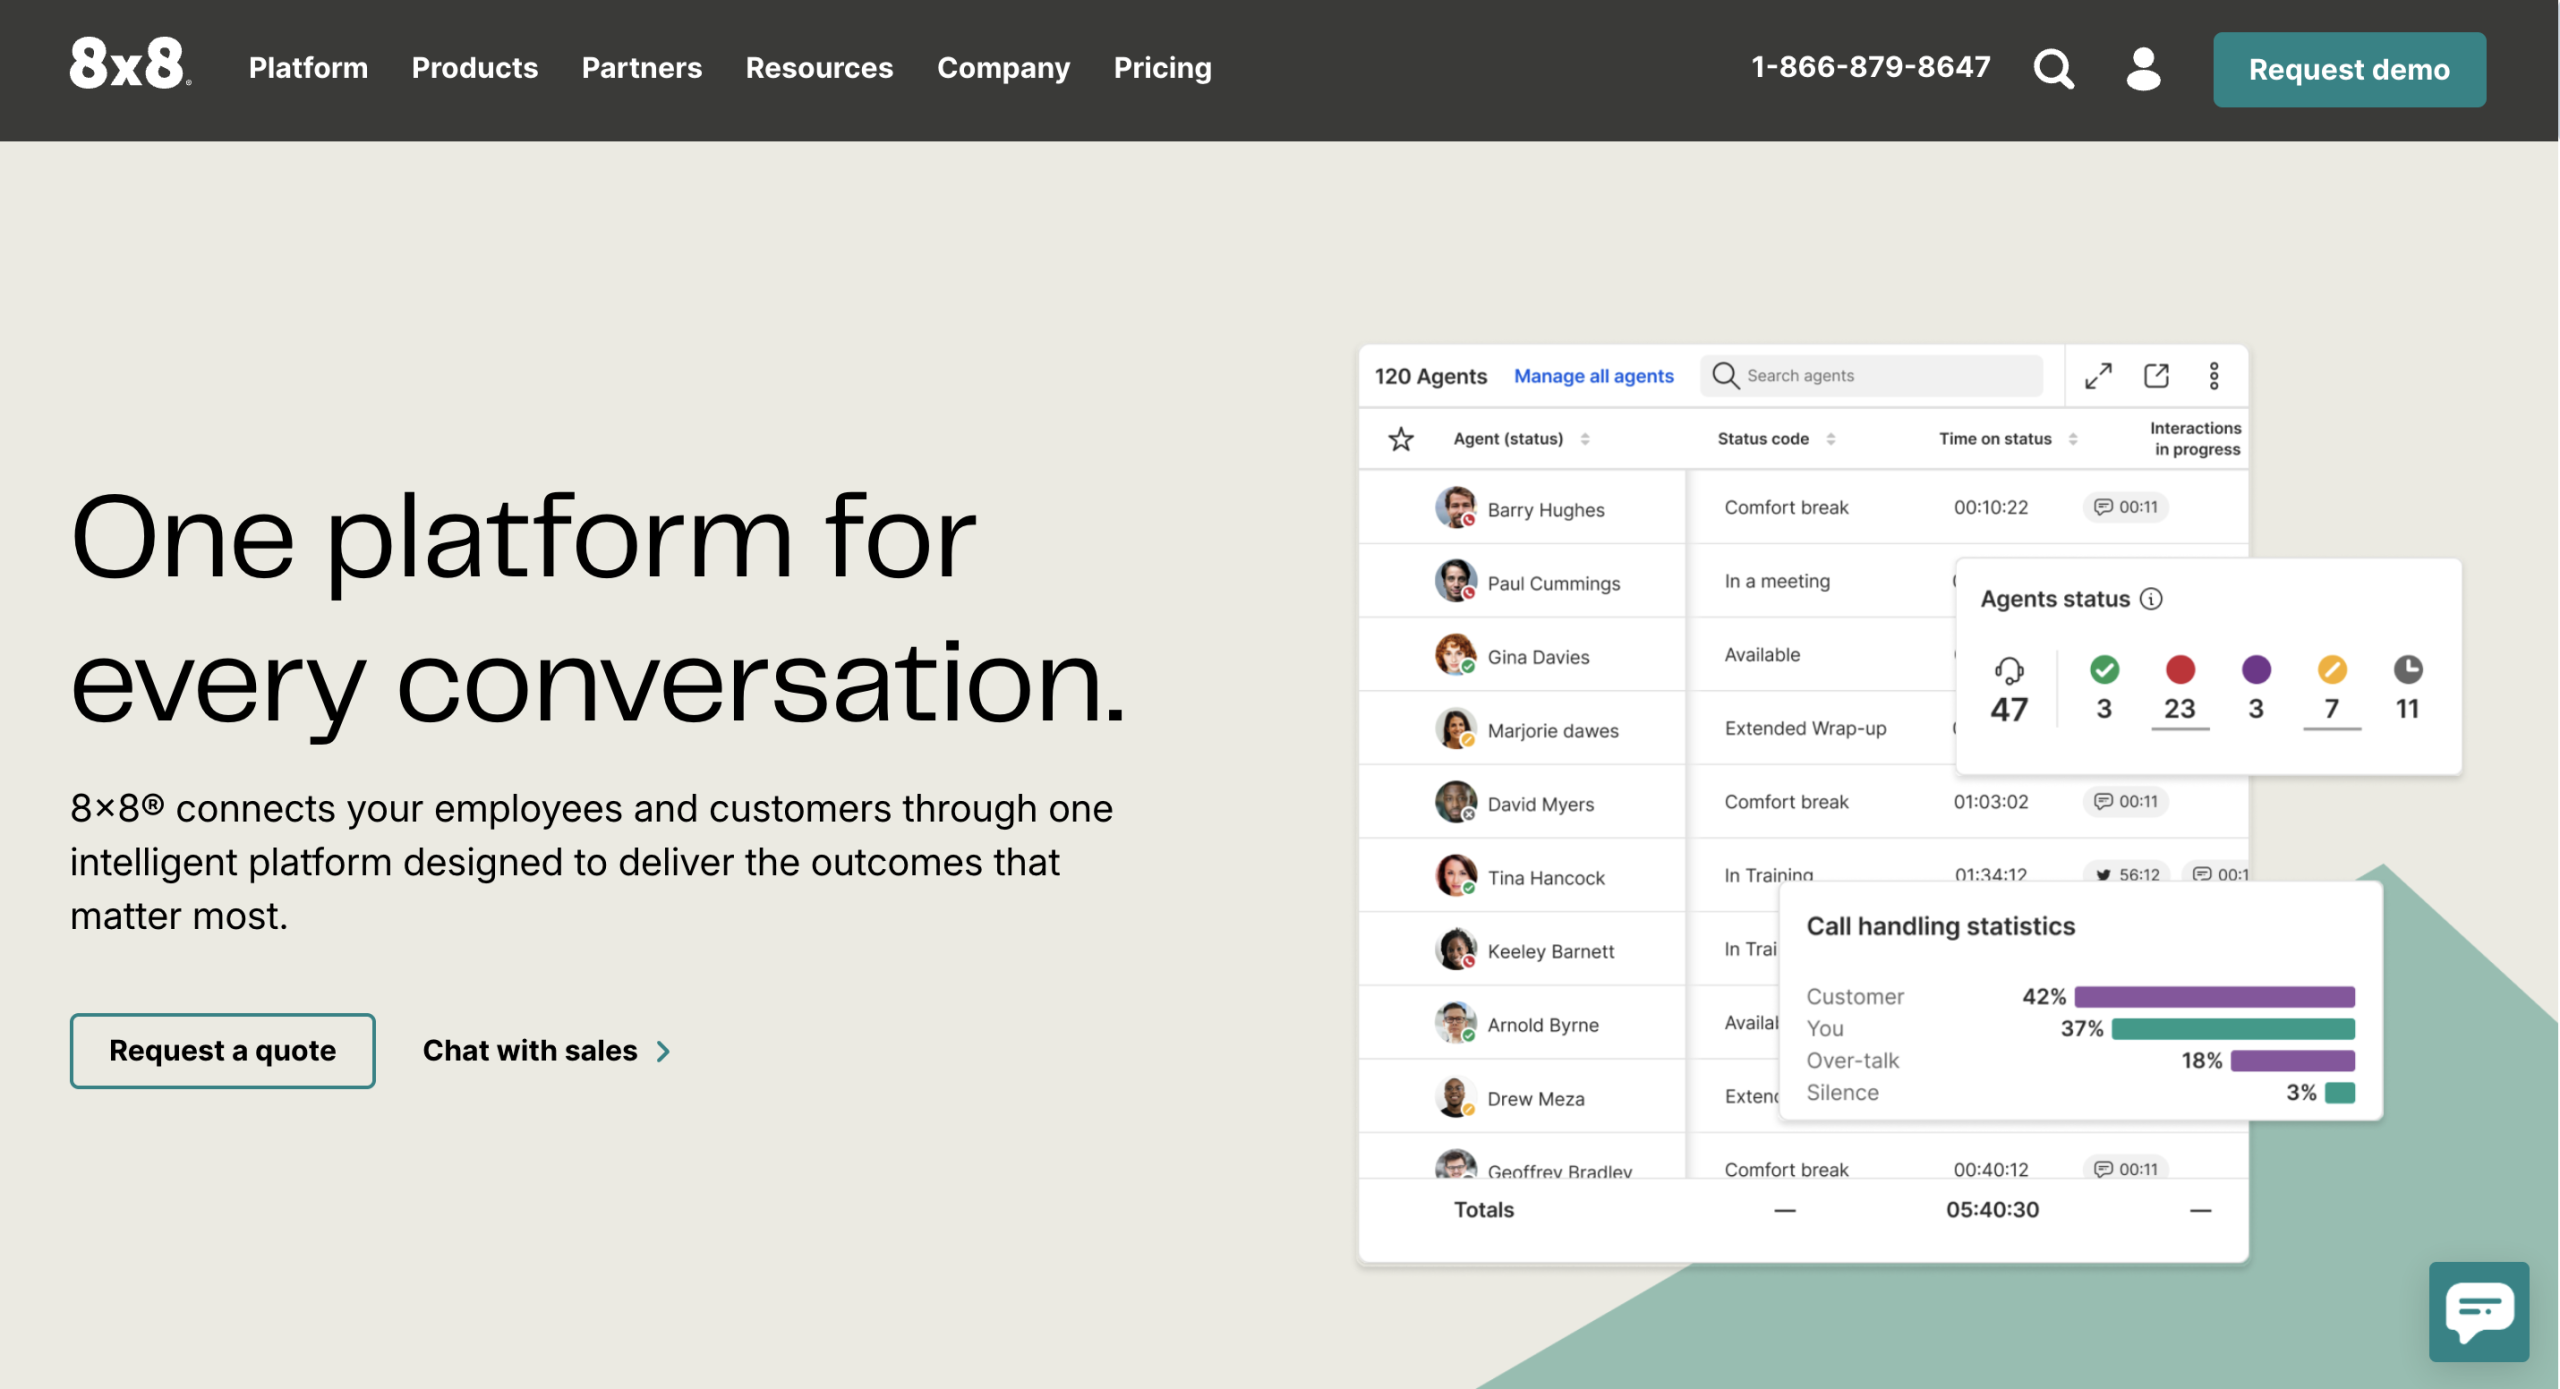Call the 1-866-879-8647 phone number
Screen dimensions: 2560x1389
click(1870, 67)
